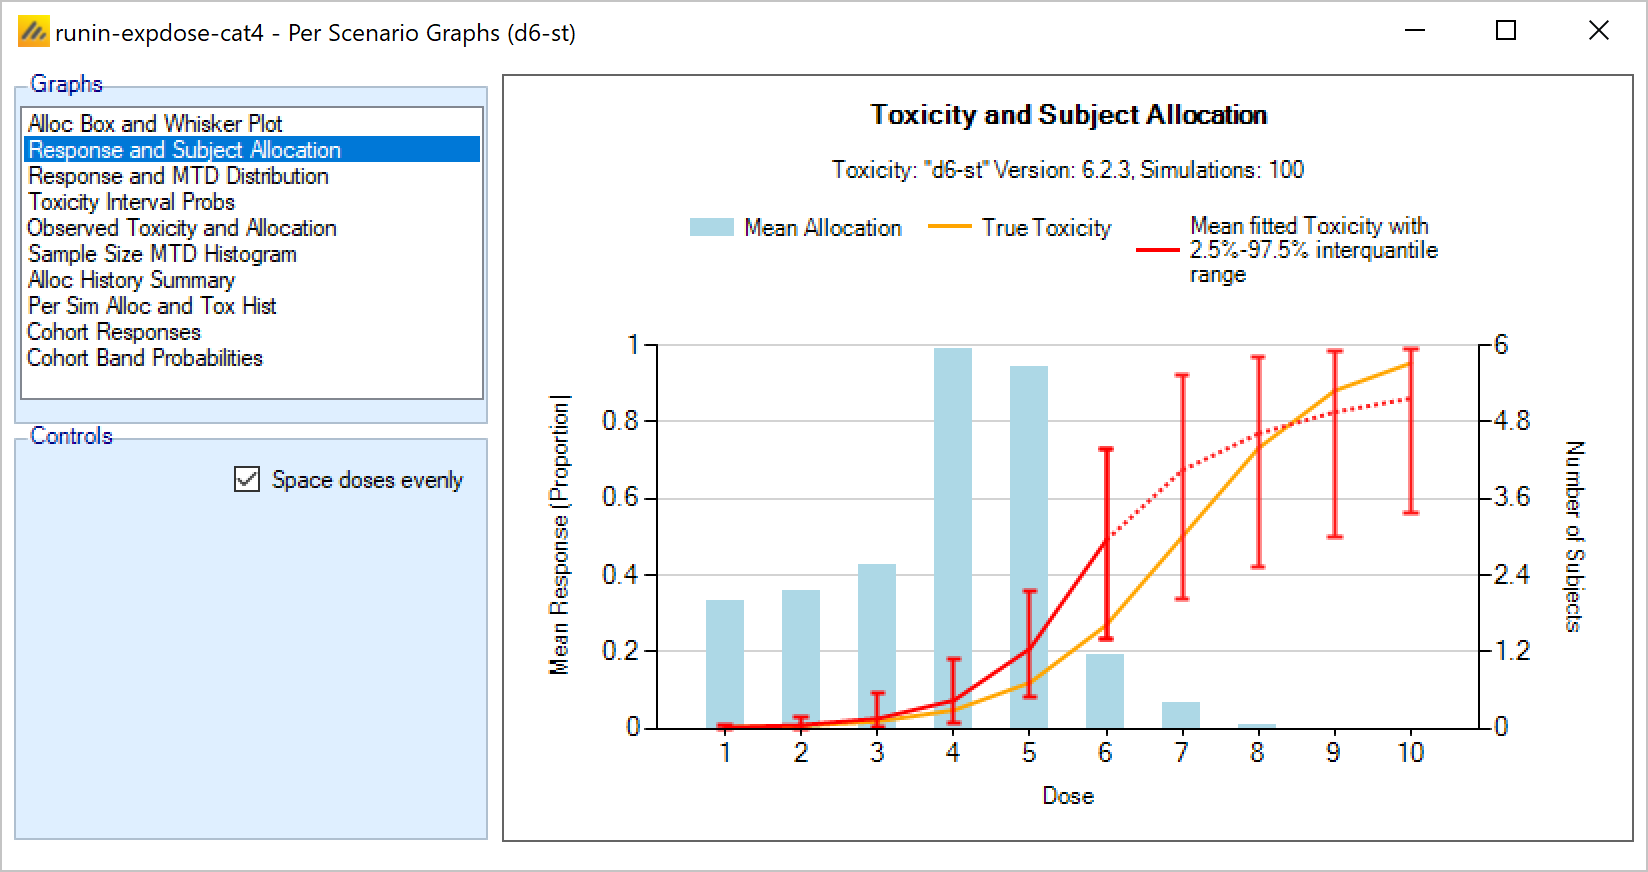The height and width of the screenshot is (872, 1648).
Task: Show Toxicity Interval Probs graph
Action: [131, 202]
